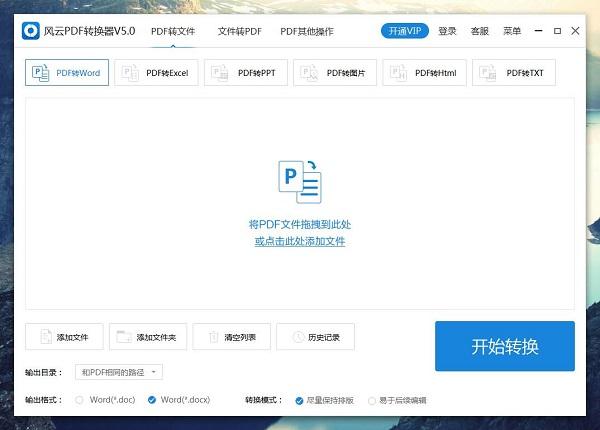600x430 pixels.
Task: Choose the PDF转TXT conversion icon
Action: click(x=487, y=73)
